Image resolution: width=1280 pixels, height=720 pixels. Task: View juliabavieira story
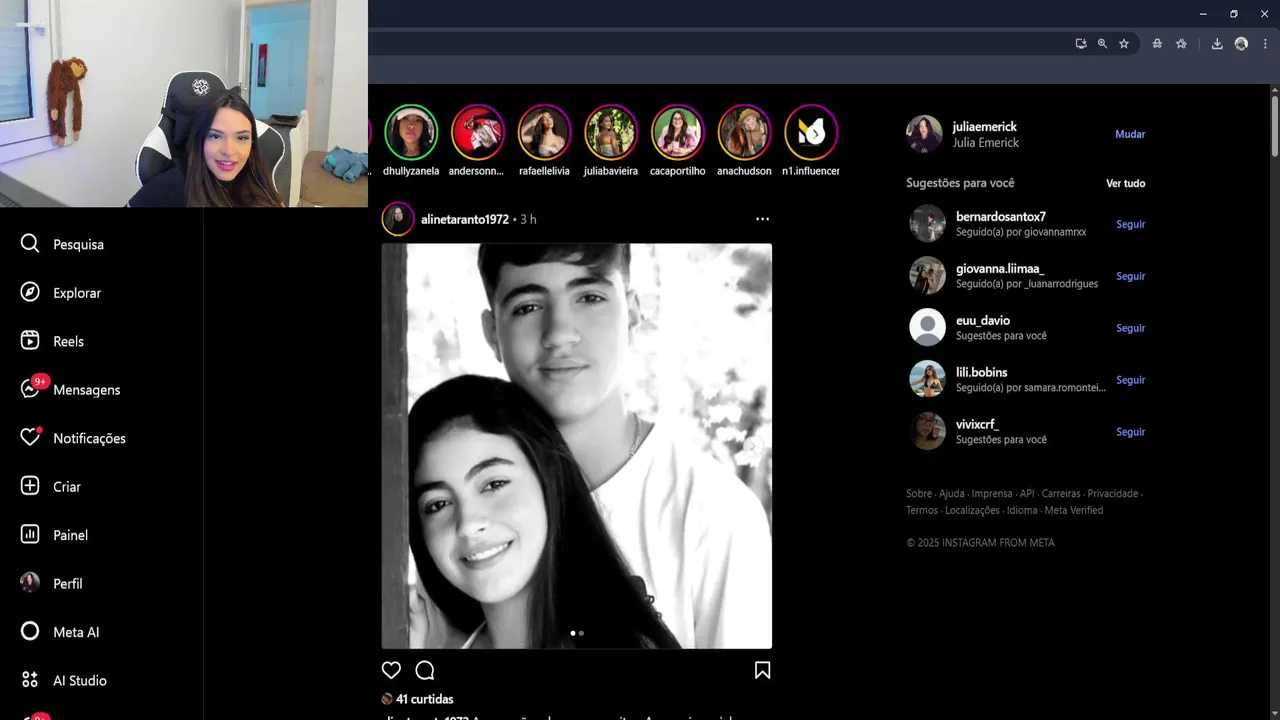tap(610, 132)
